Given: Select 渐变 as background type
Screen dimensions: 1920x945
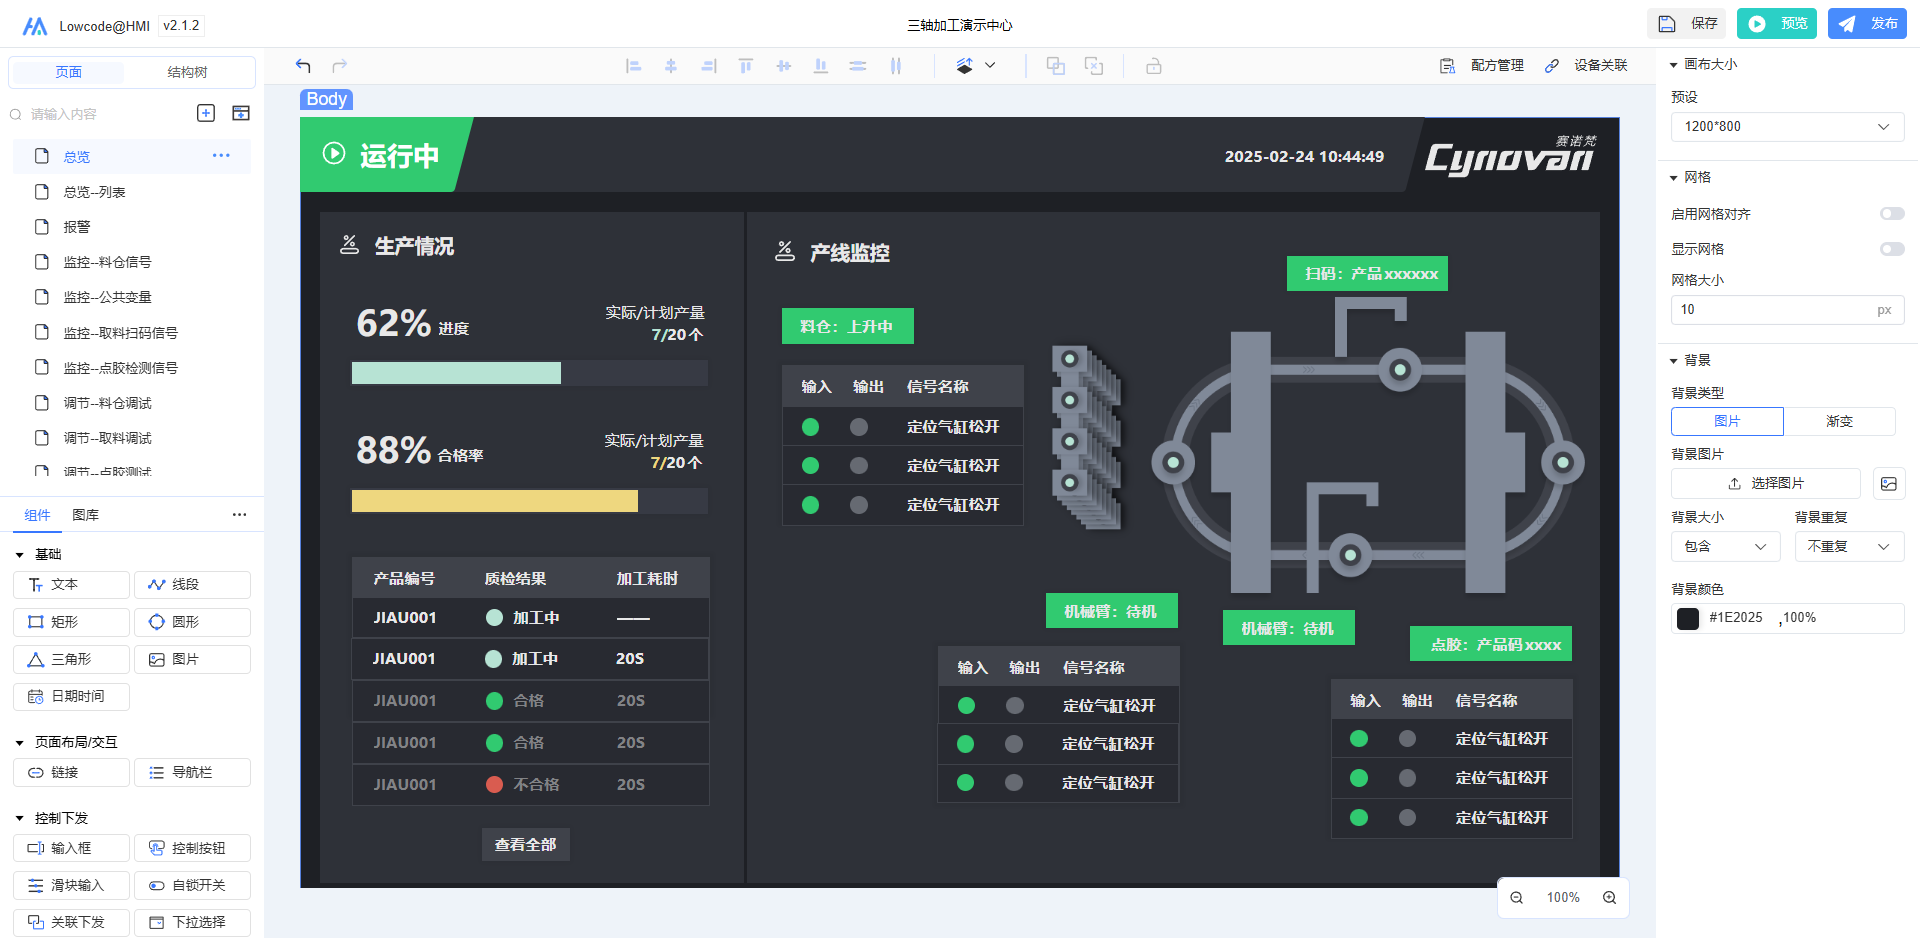Looking at the screenshot, I should [1839, 422].
